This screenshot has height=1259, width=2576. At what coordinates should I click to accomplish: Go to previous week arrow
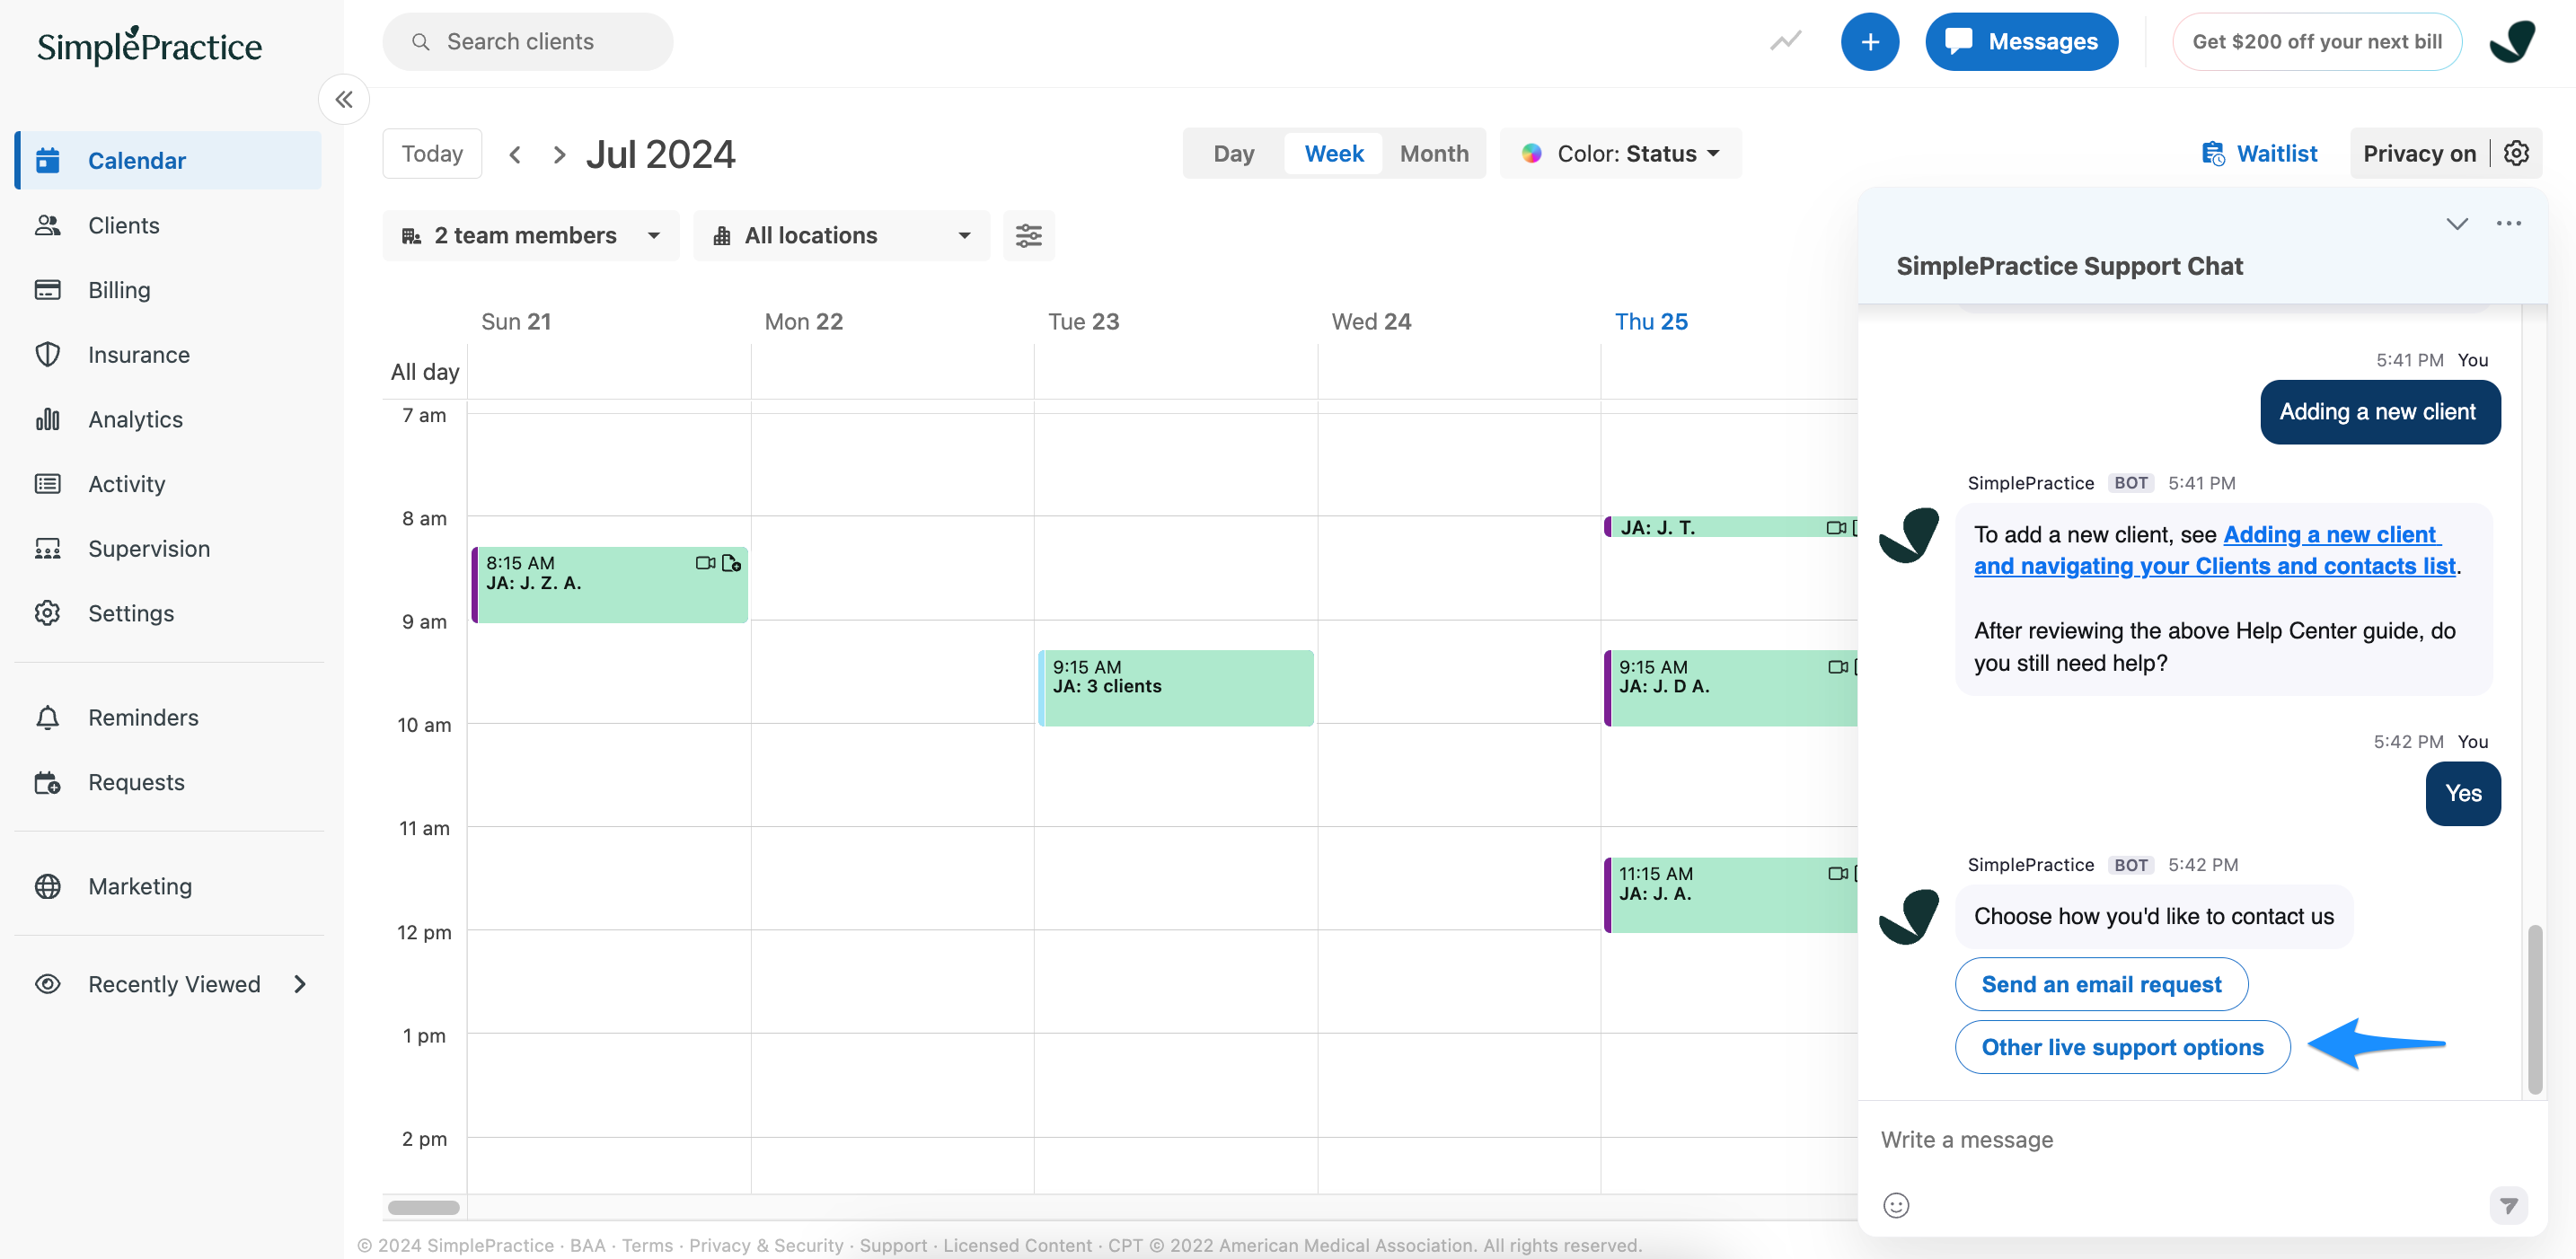515,154
